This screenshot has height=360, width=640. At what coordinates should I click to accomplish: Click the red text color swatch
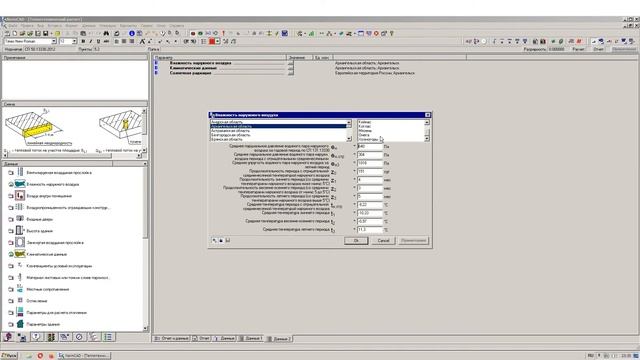[212, 41]
